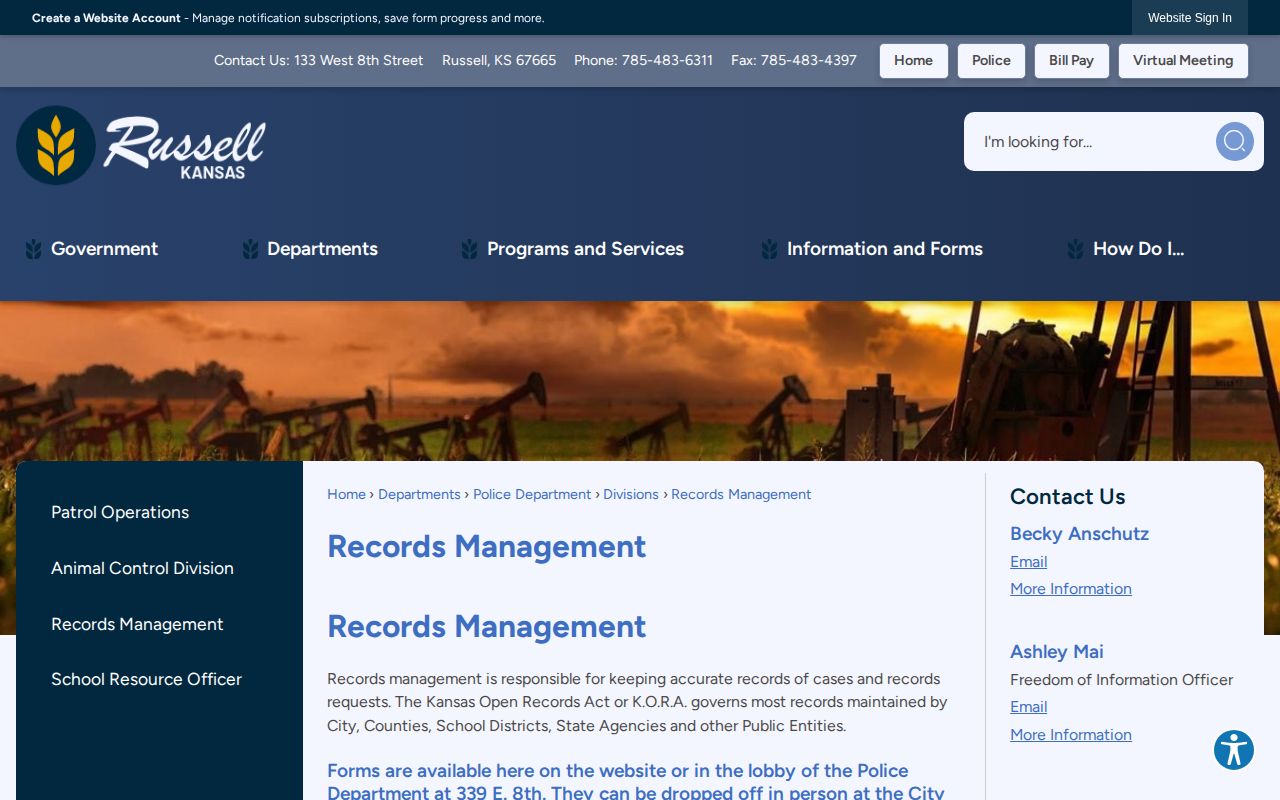Click Email link under Ashley Mai
This screenshot has height=800, width=1280.
1028,707
